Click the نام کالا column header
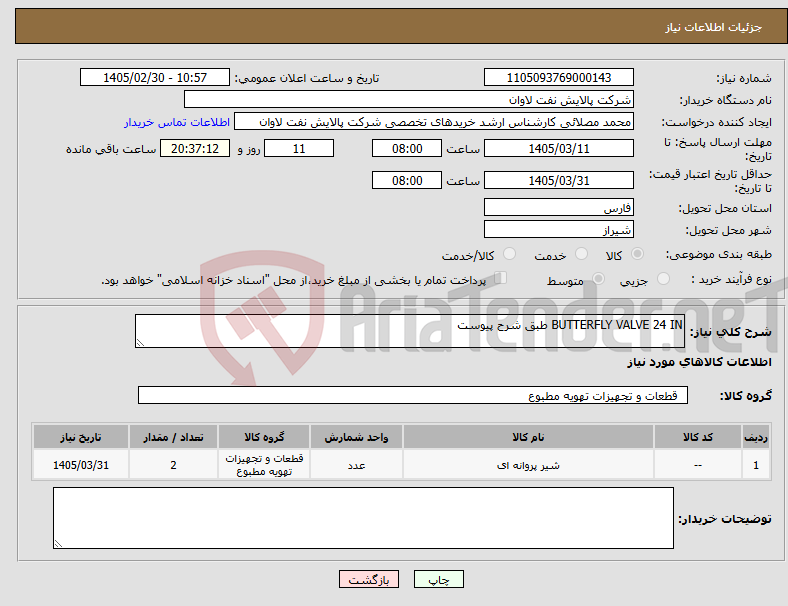This screenshot has height=606, width=788. [x=528, y=437]
